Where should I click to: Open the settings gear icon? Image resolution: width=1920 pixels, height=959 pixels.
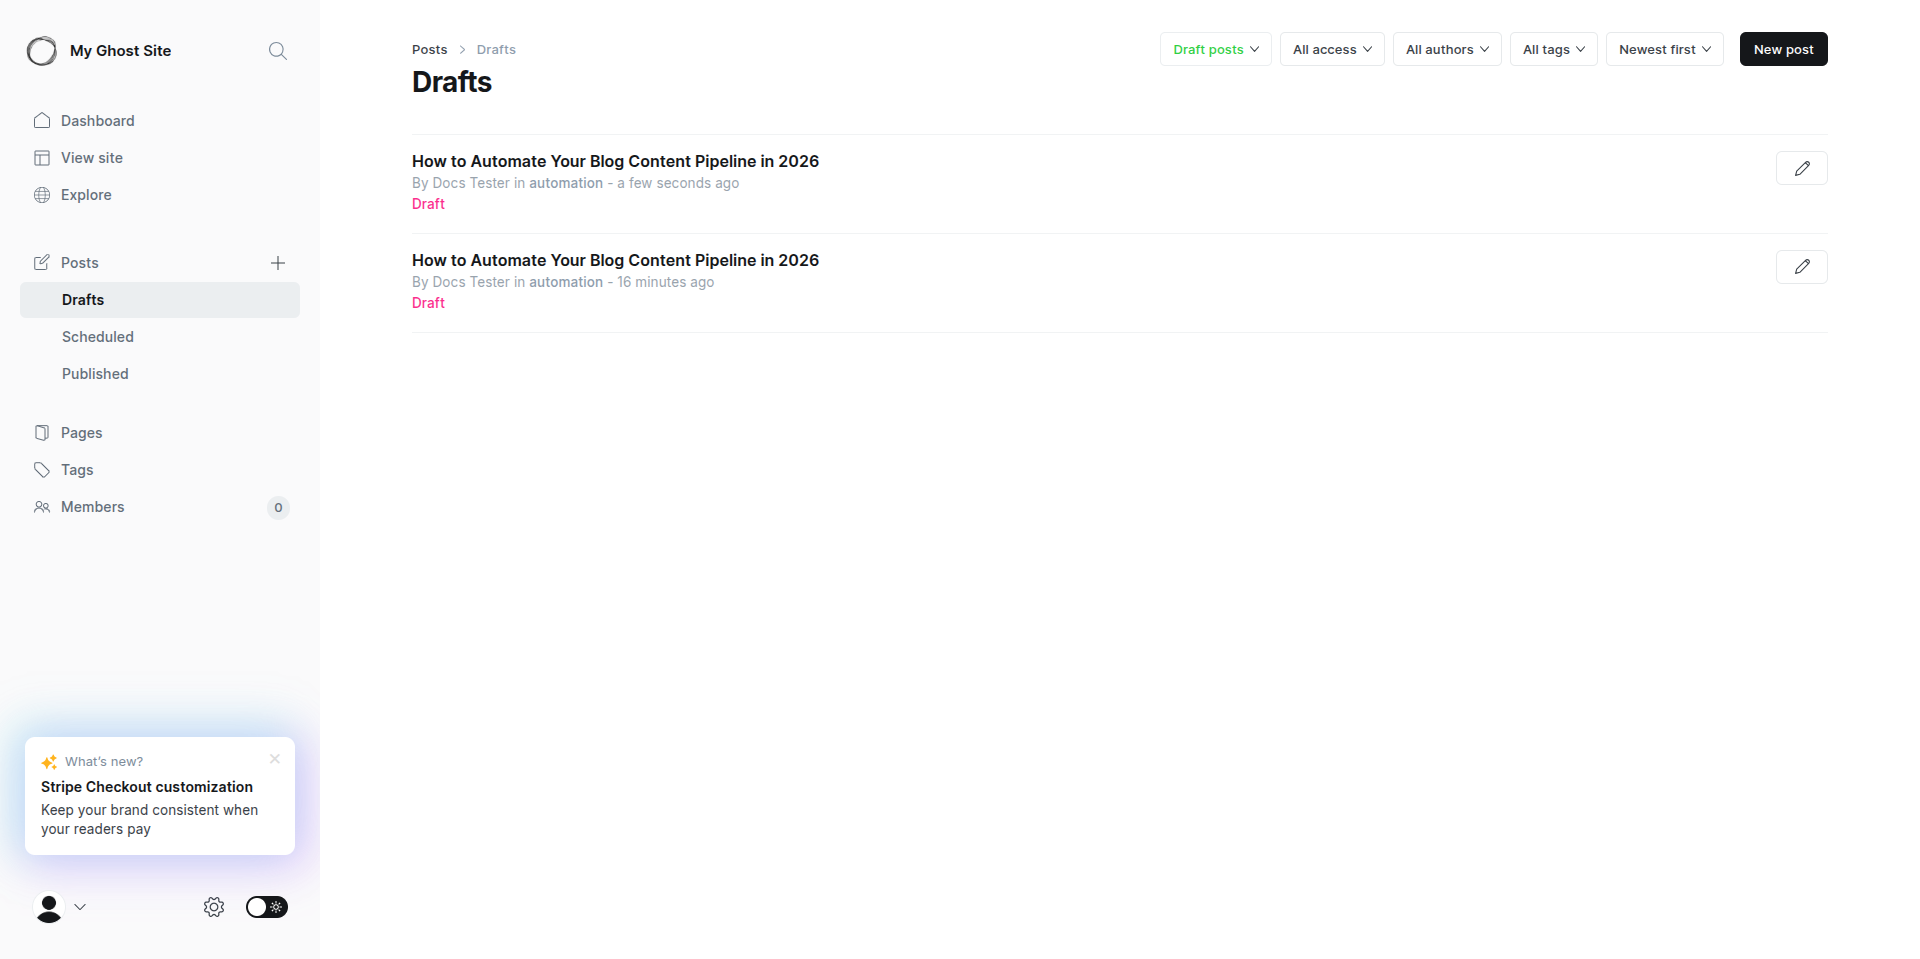click(214, 907)
